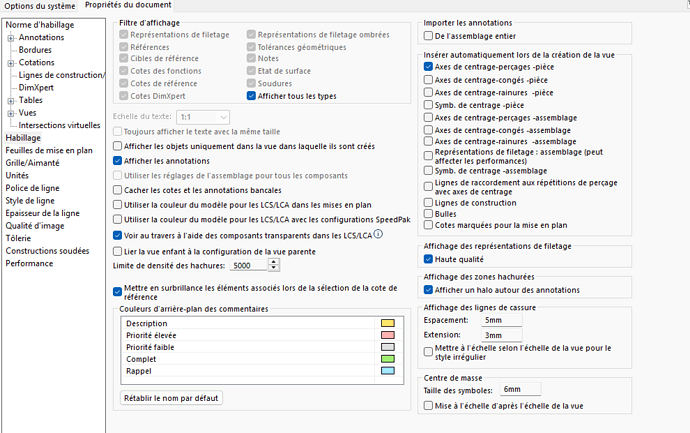Enable Cacher les cotes et annotations bancales

[118, 190]
